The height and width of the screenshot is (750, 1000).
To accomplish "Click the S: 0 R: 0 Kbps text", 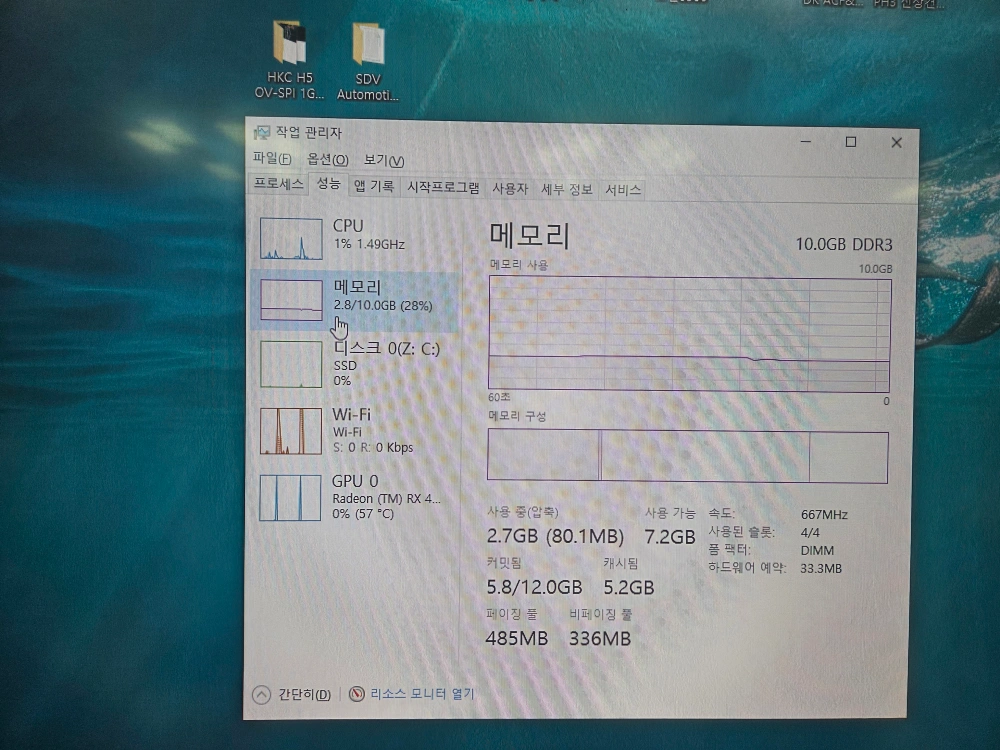I will pos(373,448).
